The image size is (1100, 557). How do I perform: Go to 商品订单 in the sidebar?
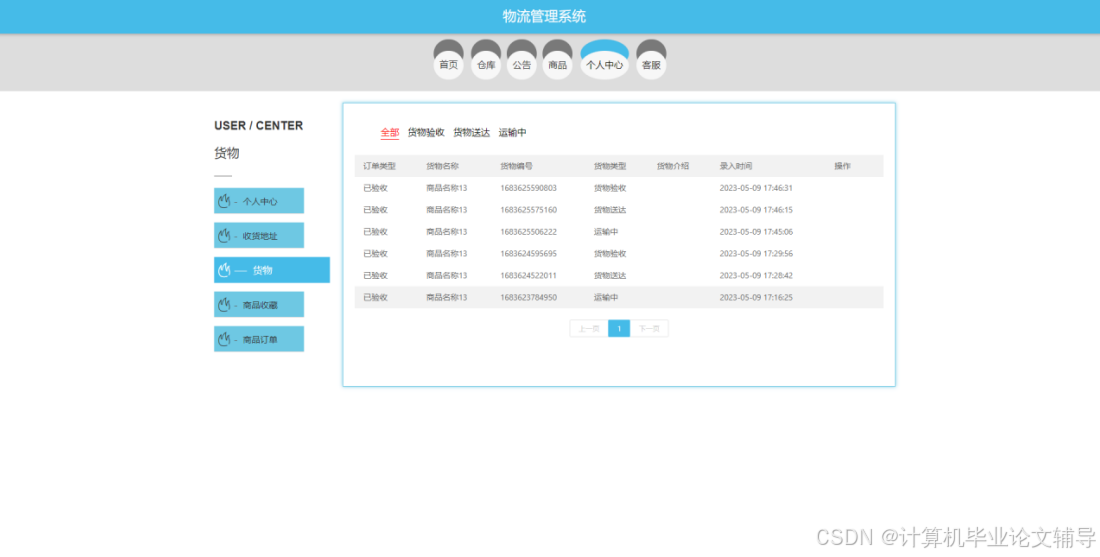(259, 339)
